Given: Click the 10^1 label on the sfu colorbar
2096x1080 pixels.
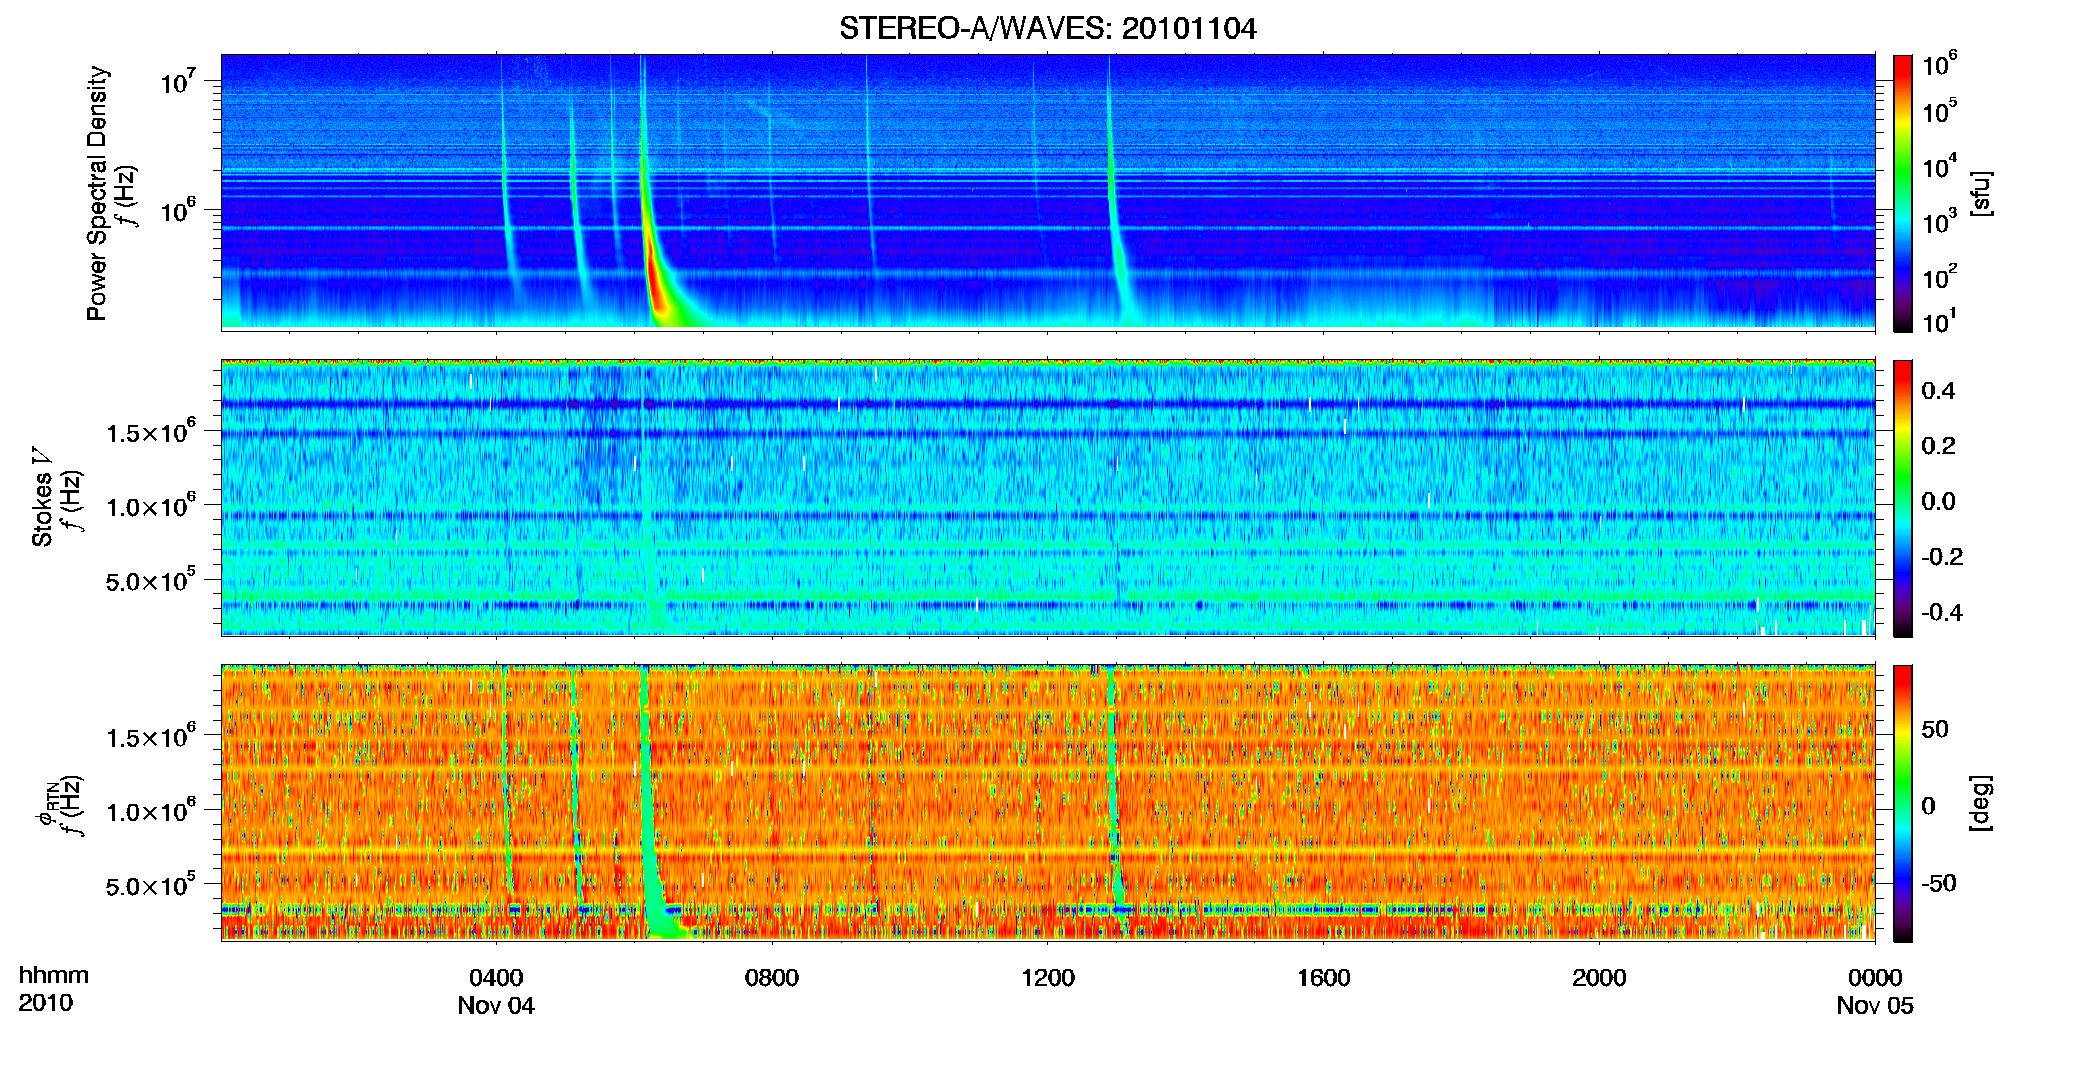Looking at the screenshot, I should pyautogui.click(x=1940, y=321).
